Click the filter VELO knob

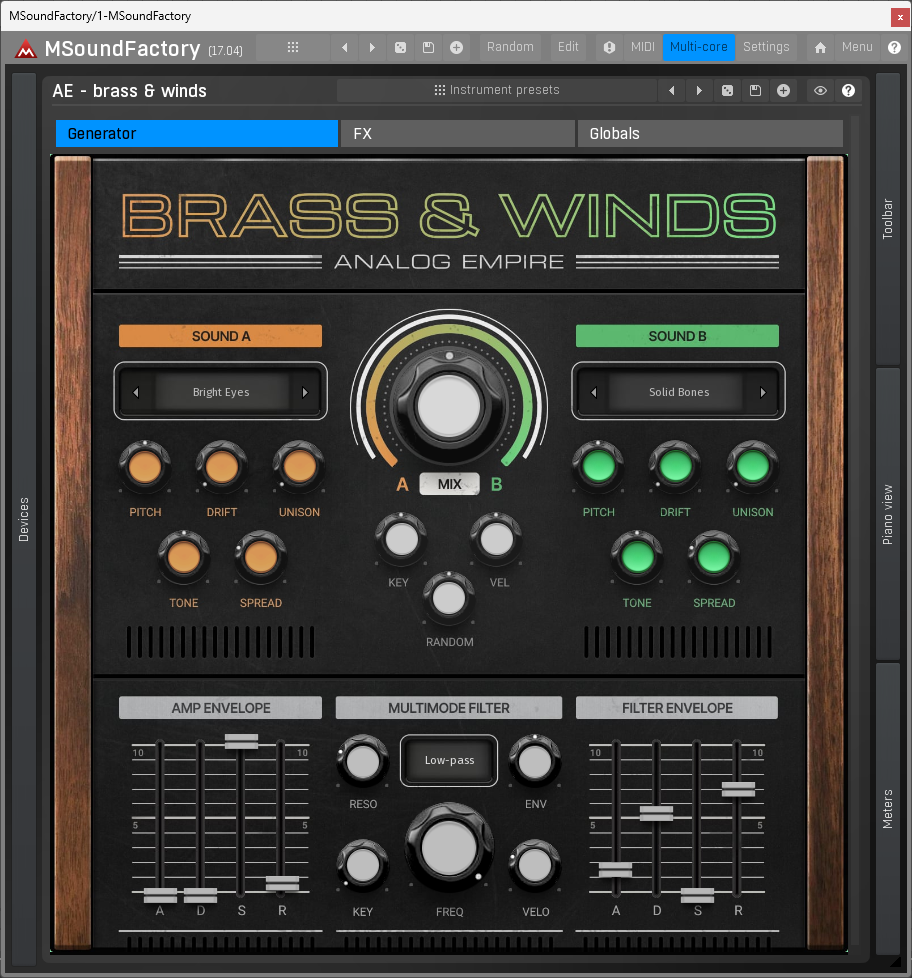535,866
